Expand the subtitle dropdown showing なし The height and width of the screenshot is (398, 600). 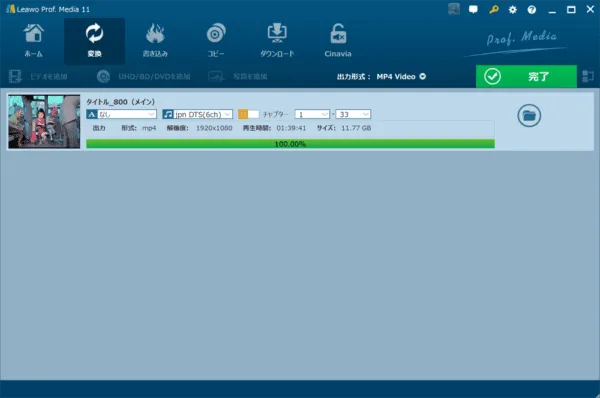tap(121, 114)
